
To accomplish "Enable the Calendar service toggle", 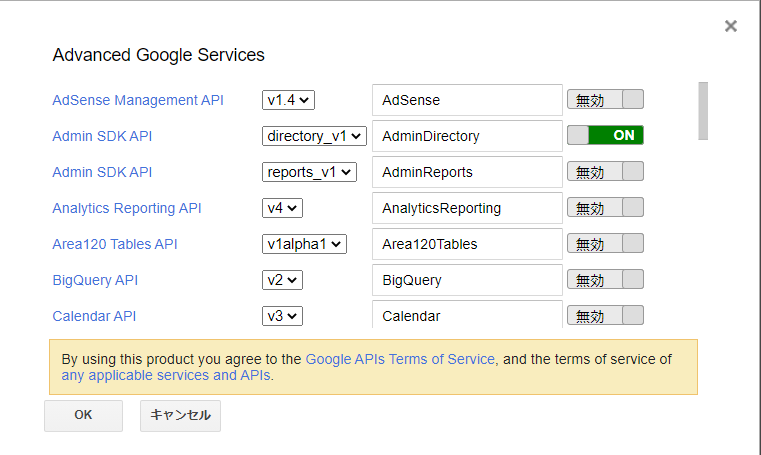I will [x=605, y=315].
